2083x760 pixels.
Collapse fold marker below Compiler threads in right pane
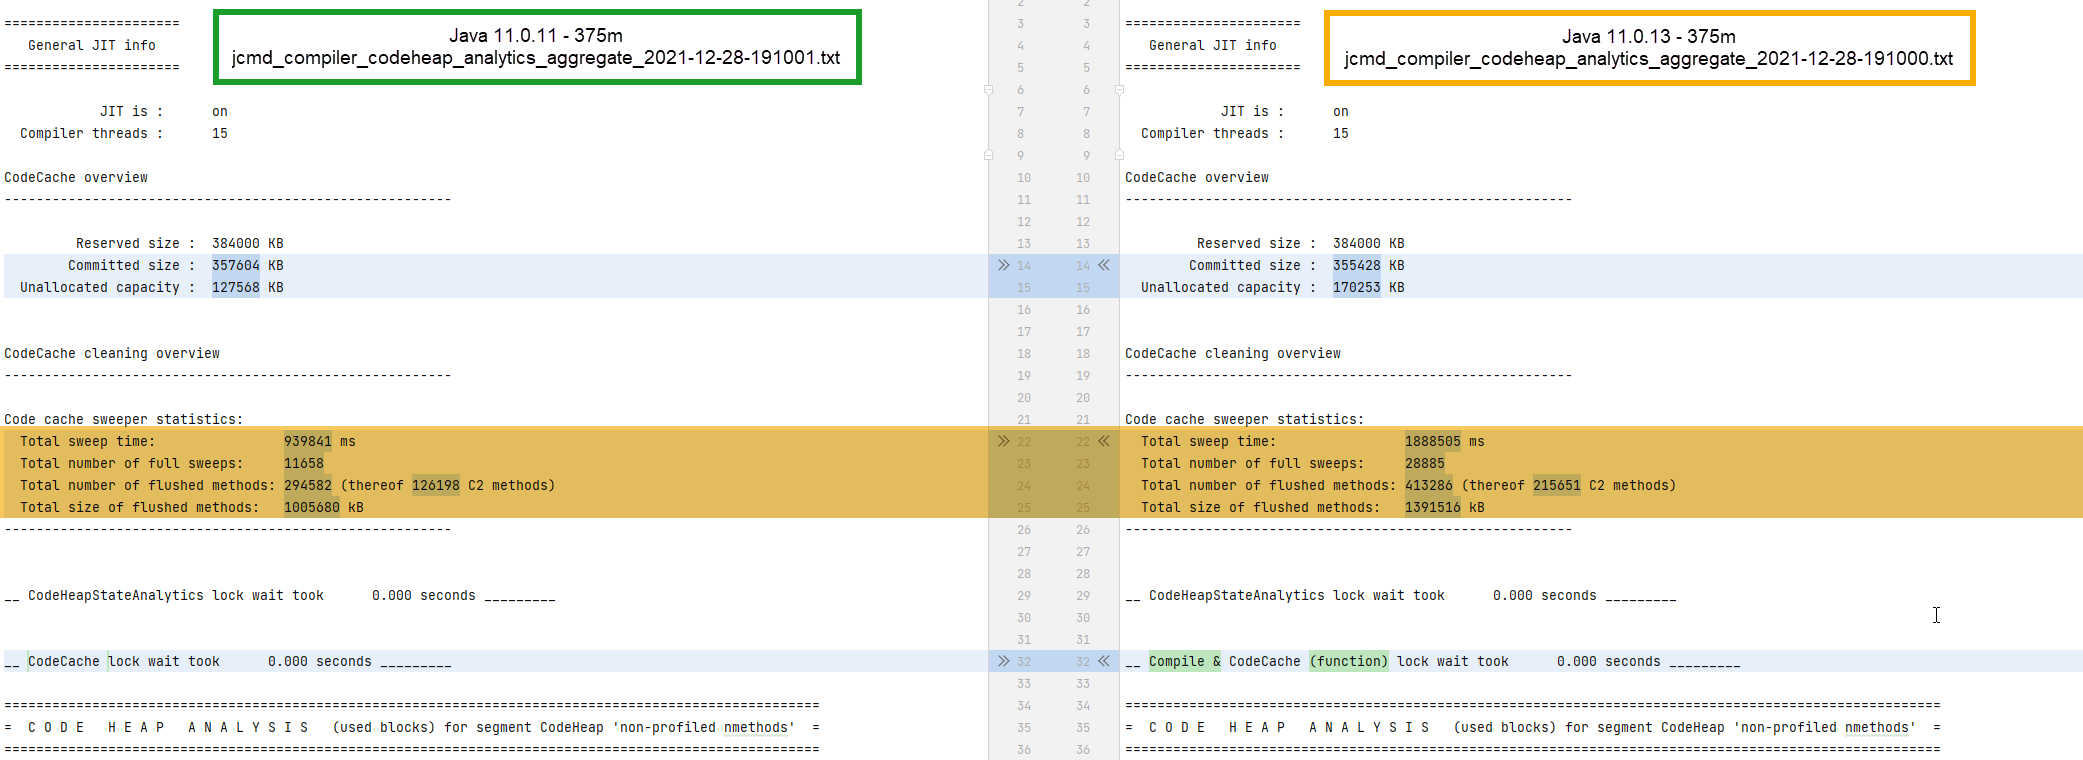pos(1119,155)
